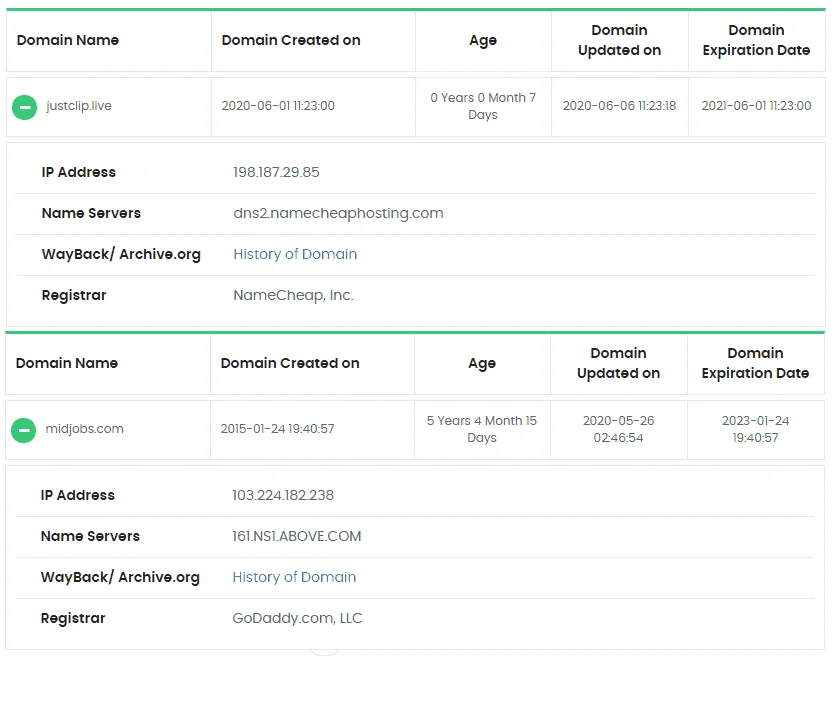The width and height of the screenshot is (833, 707).
Task: Click creation date 2020-06-01 11:23:00
Action: [278, 106]
